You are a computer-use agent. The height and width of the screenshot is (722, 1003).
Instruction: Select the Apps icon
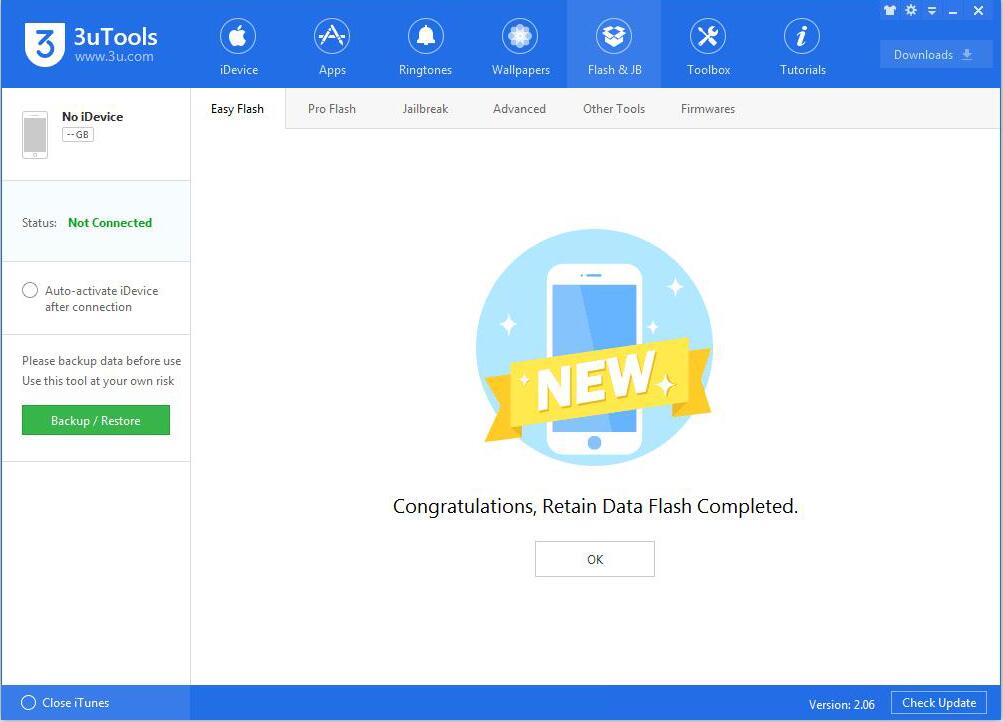point(332,44)
